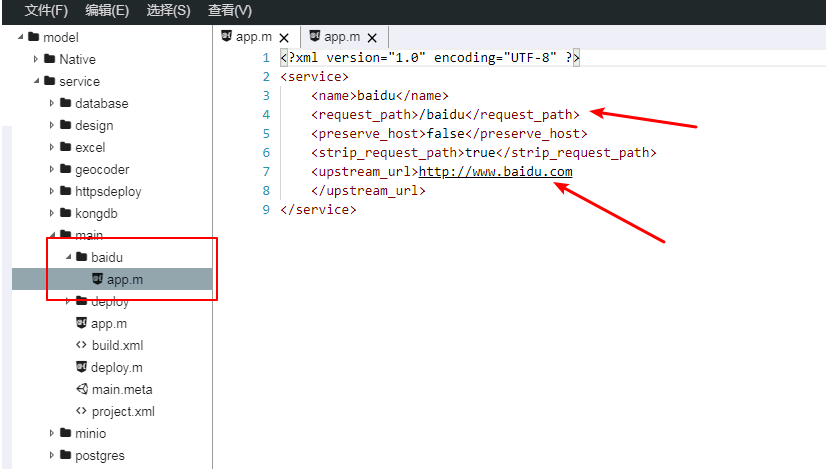The image size is (828, 473).
Task: Collapse the service folder arrow
Action: [x=36, y=81]
